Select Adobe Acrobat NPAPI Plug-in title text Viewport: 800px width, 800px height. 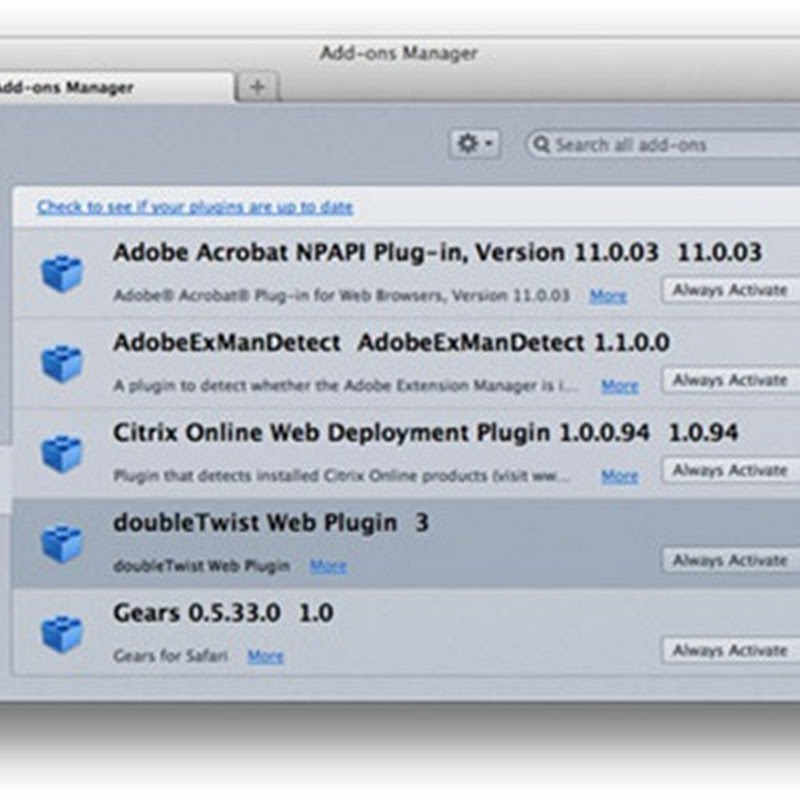(438, 253)
